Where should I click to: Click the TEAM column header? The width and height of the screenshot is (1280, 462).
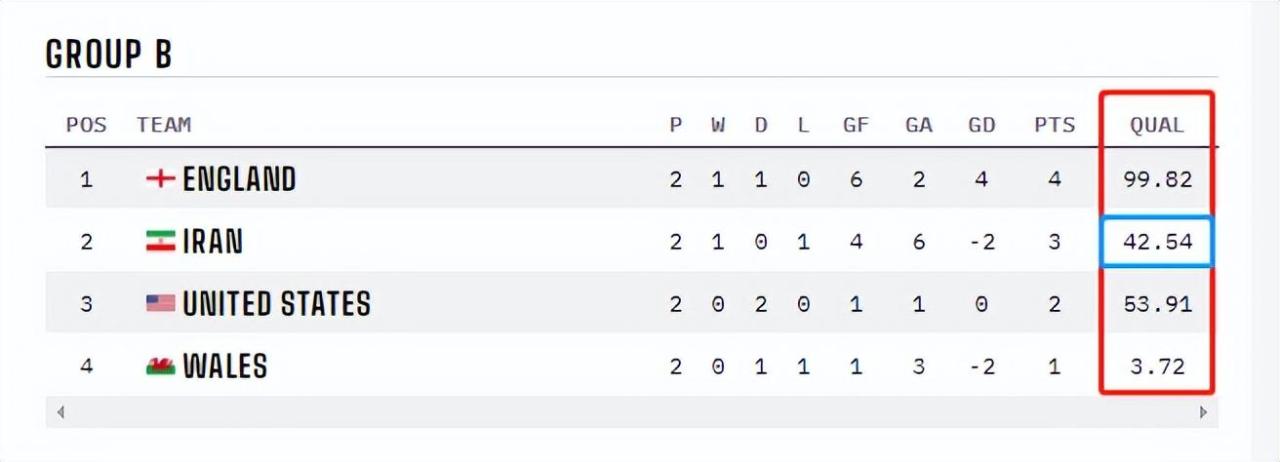pyautogui.click(x=164, y=125)
